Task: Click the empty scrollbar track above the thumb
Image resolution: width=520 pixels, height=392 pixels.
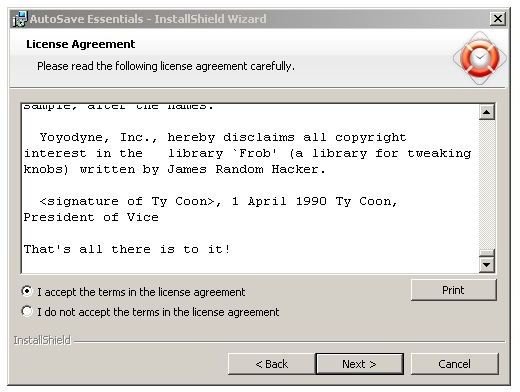Action: click(487, 184)
